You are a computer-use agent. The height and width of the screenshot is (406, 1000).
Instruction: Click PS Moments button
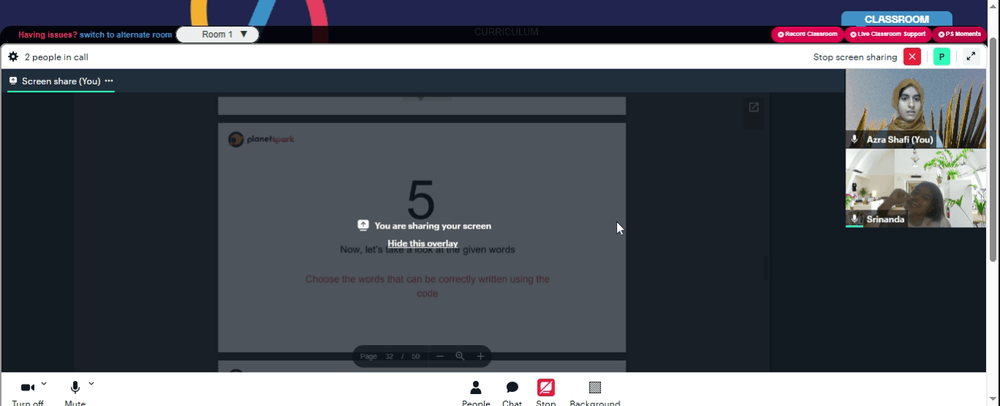959,34
